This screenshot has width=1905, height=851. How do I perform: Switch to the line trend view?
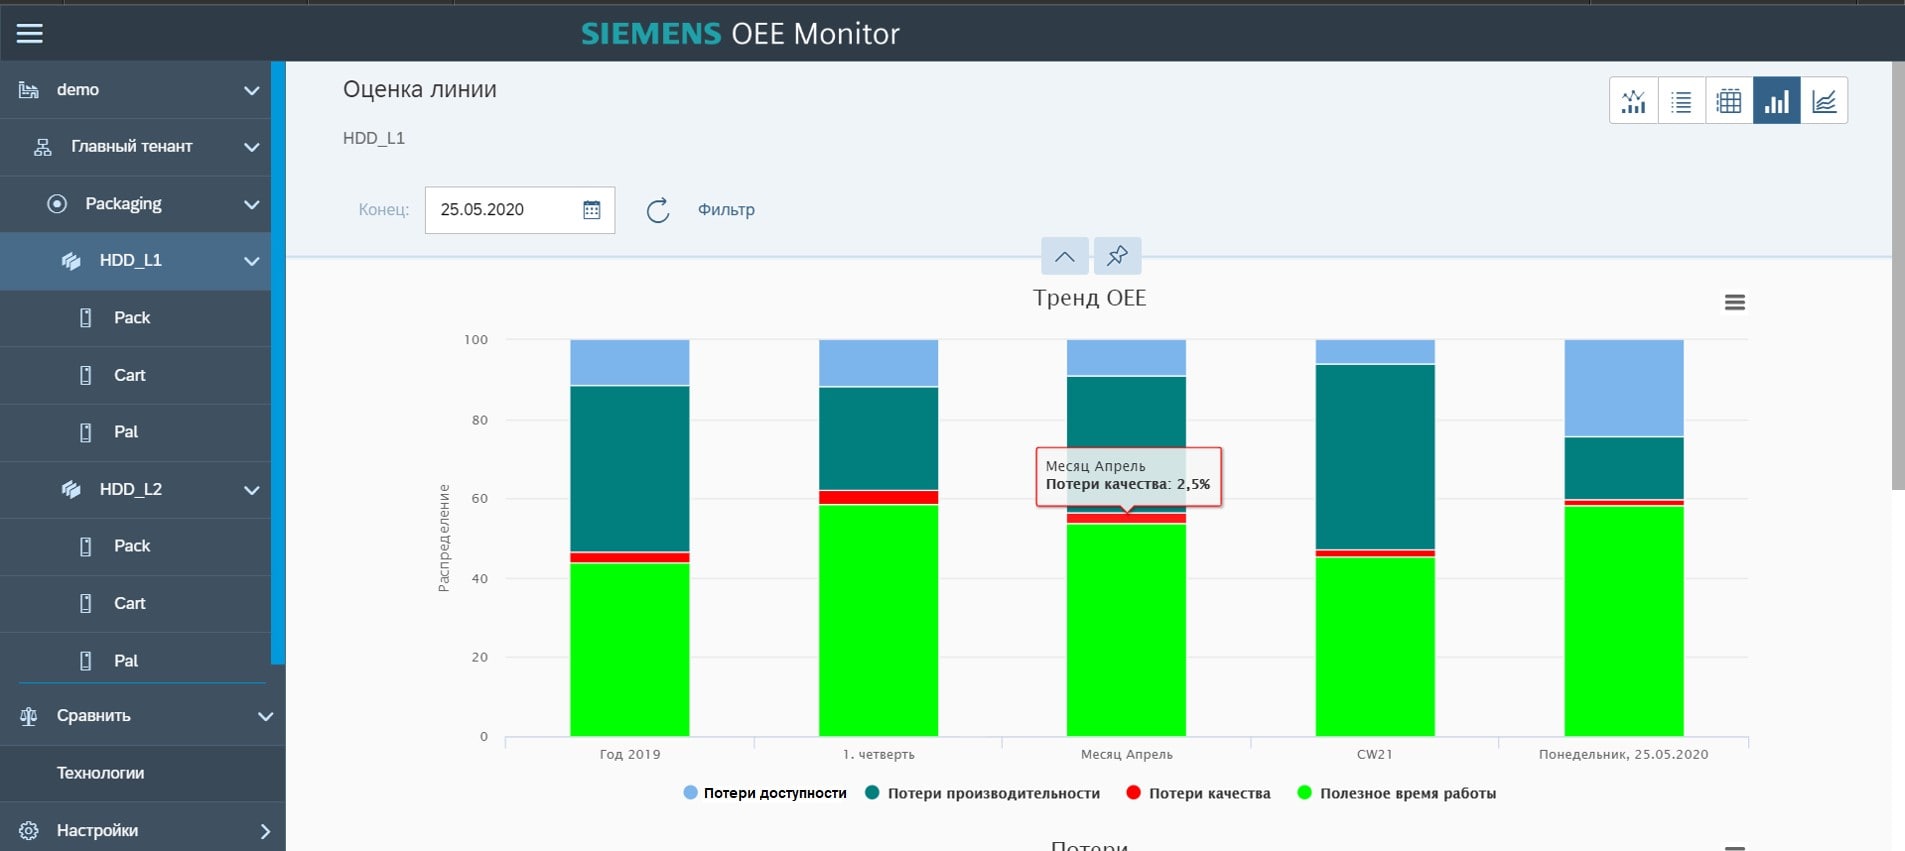[x=1824, y=101]
